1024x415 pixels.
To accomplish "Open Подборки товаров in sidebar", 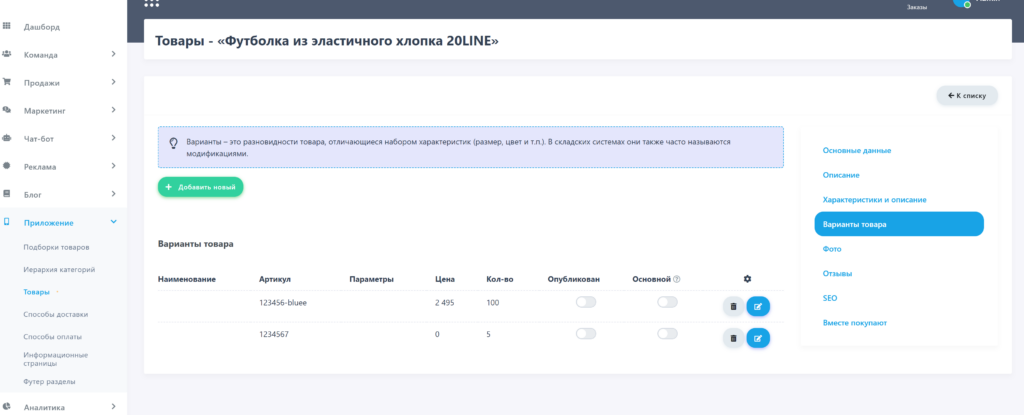I will pos(56,247).
